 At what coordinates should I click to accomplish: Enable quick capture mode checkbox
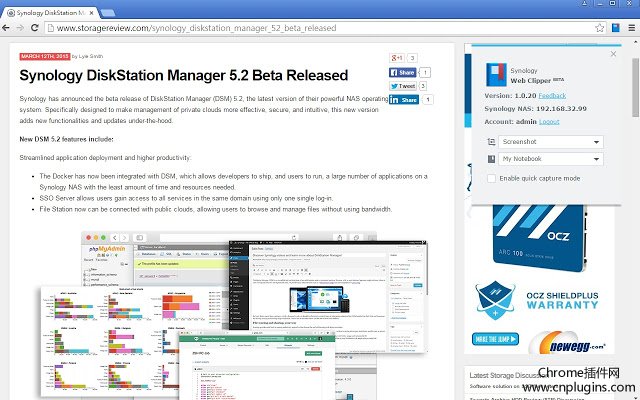coord(491,178)
